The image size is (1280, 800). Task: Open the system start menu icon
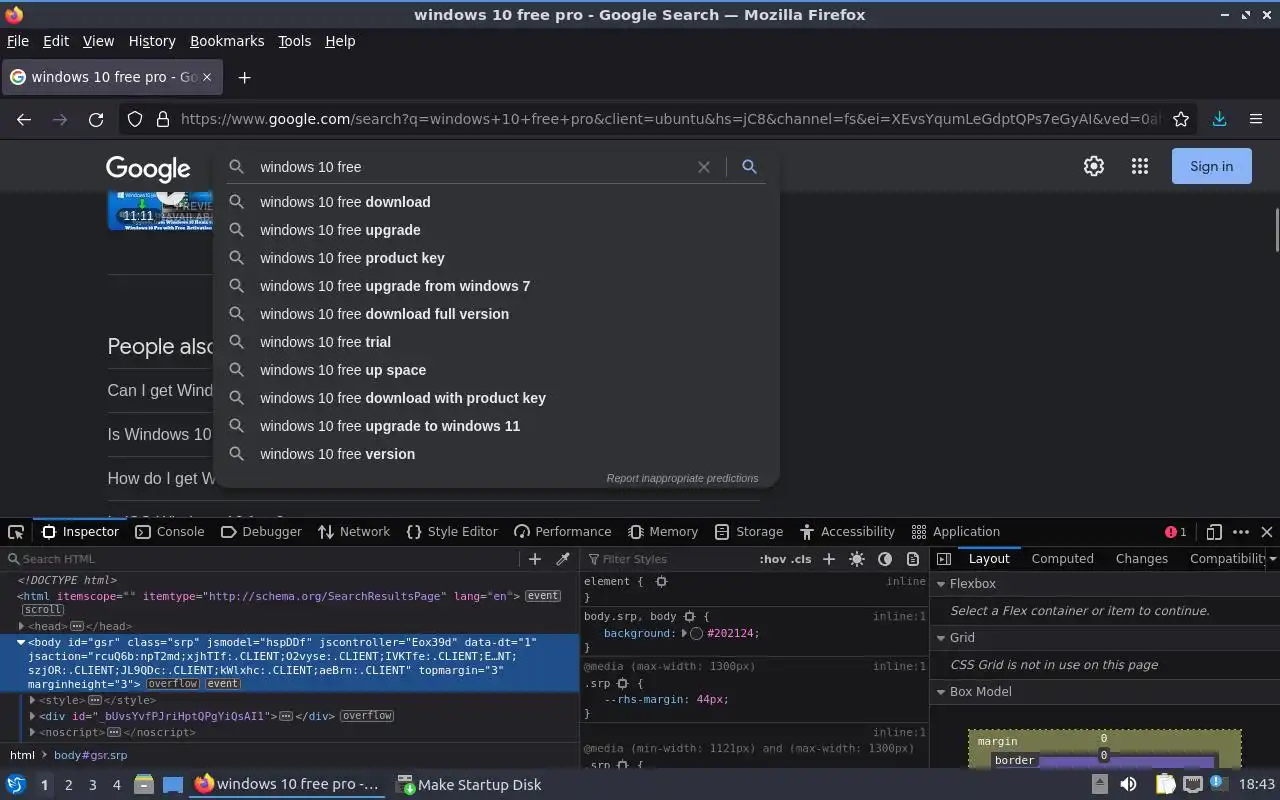click(16, 785)
